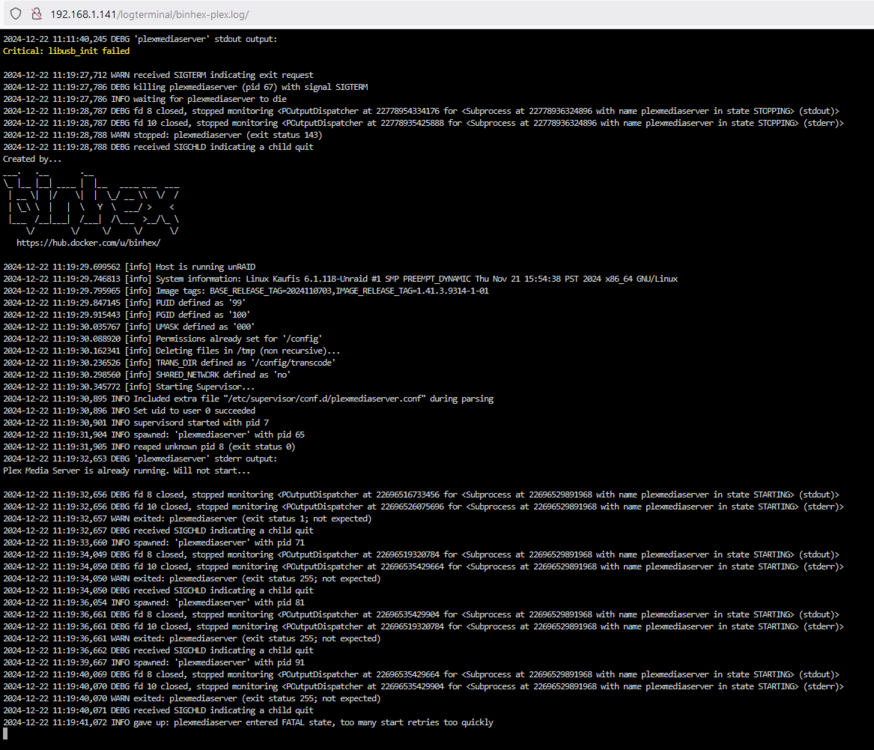Click the binhex ASCII art logo
The height and width of the screenshot is (750, 874).
(91, 203)
